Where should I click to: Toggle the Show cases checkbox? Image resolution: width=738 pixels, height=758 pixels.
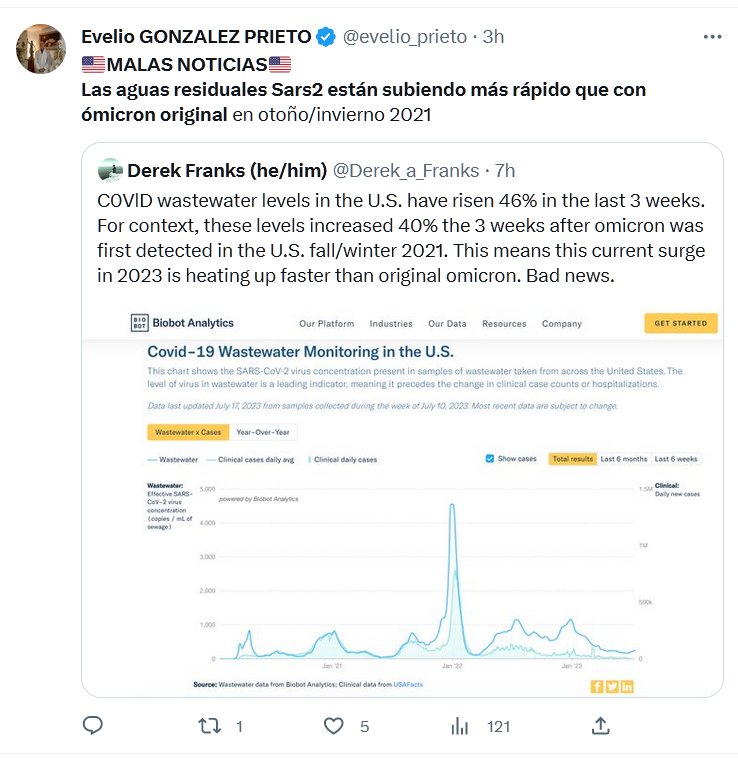(489, 459)
